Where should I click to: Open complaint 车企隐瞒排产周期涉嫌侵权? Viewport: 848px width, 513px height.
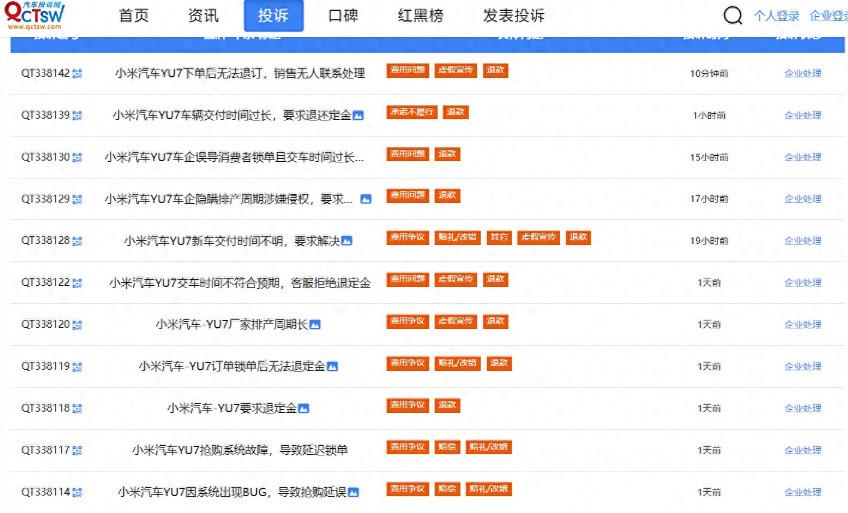coord(229,199)
